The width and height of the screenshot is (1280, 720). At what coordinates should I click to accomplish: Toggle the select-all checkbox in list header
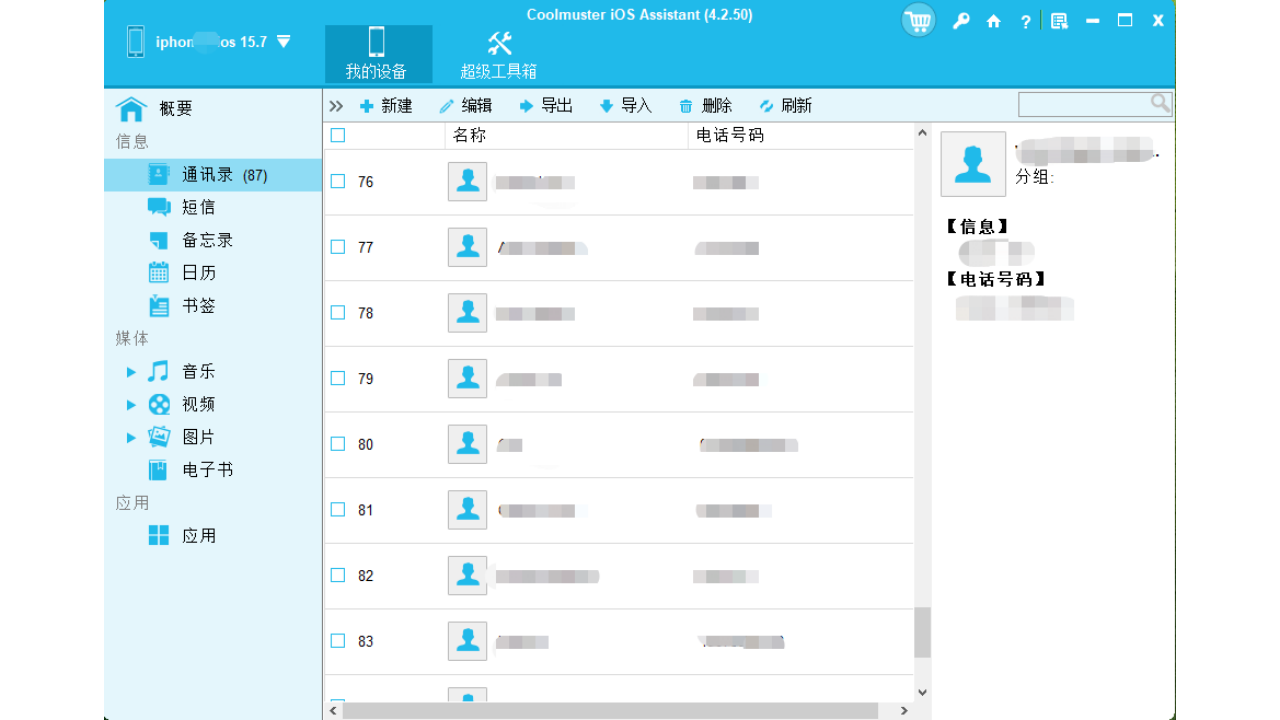click(x=337, y=134)
